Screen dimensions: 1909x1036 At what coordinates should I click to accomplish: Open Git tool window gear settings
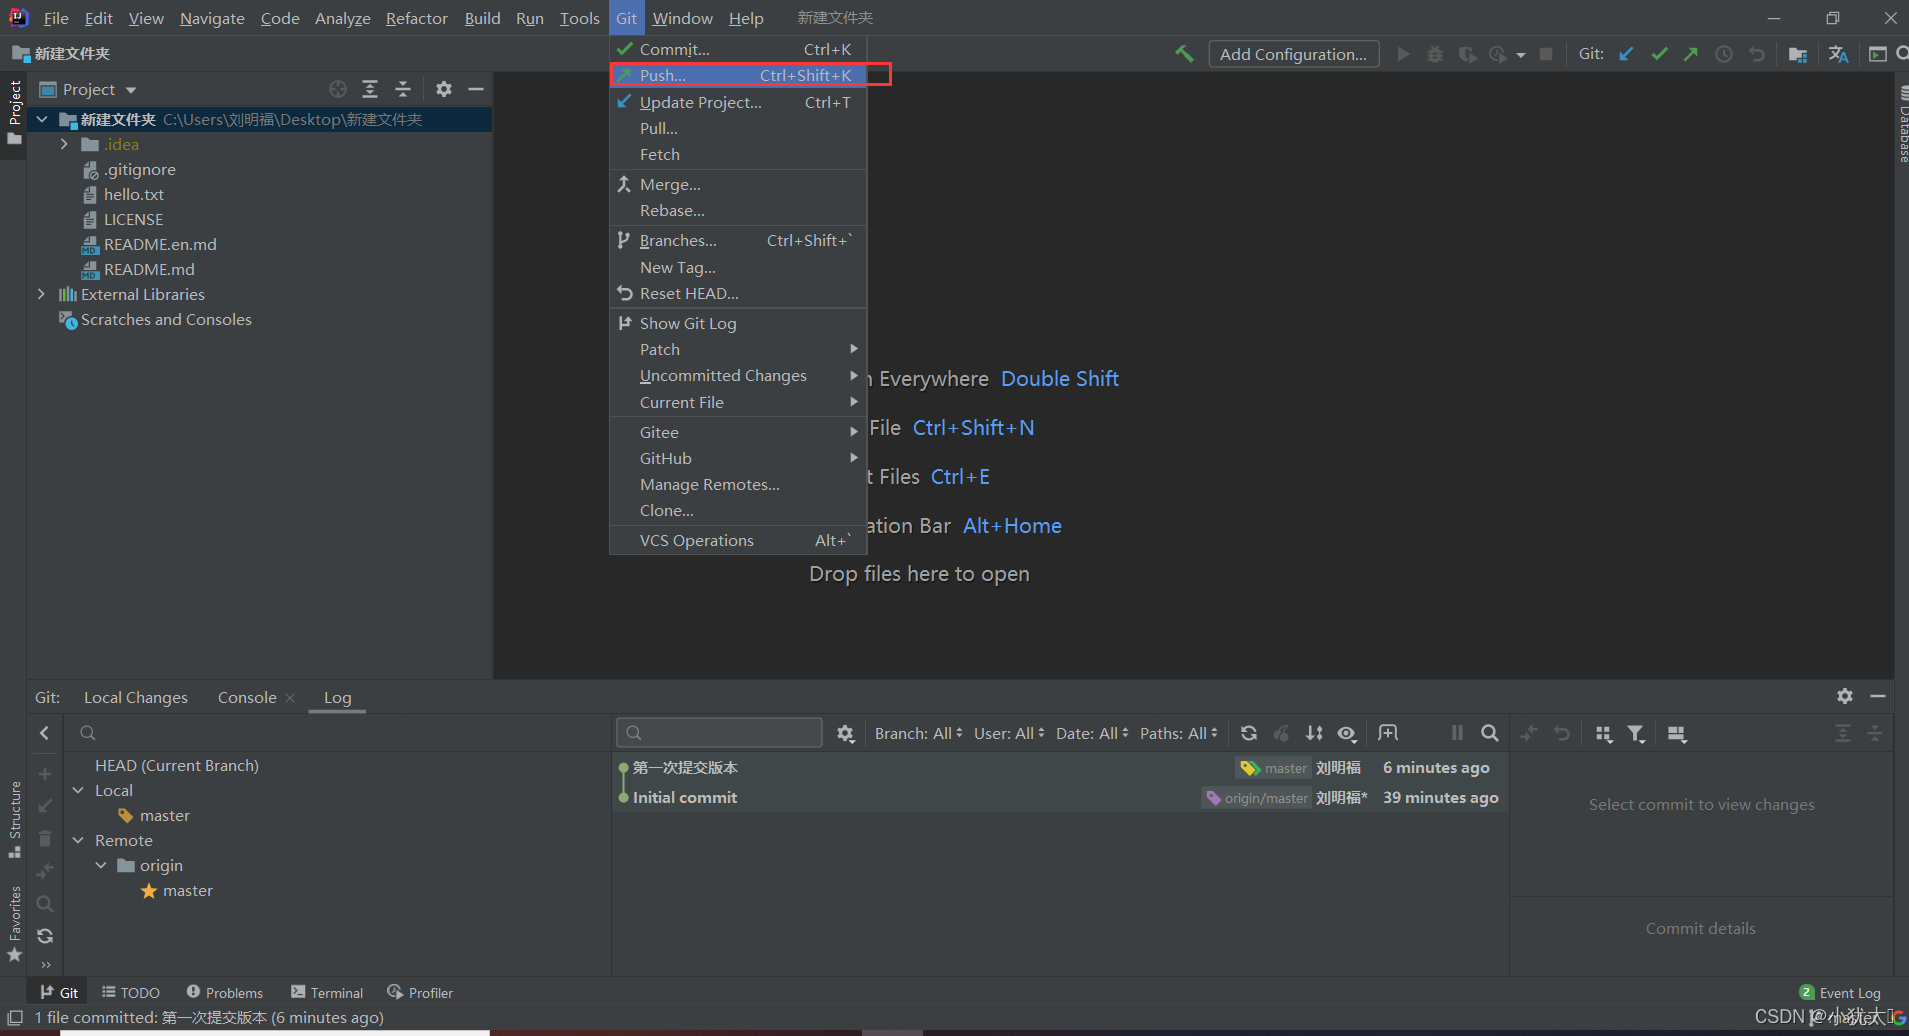(1845, 696)
